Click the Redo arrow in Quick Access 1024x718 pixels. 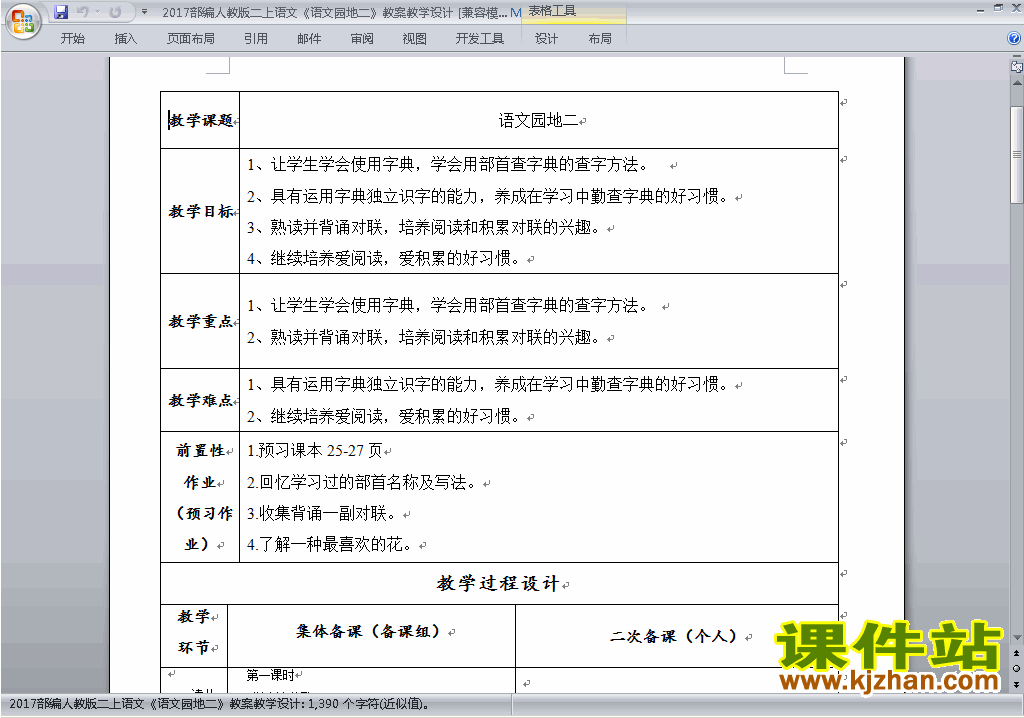click(x=115, y=12)
